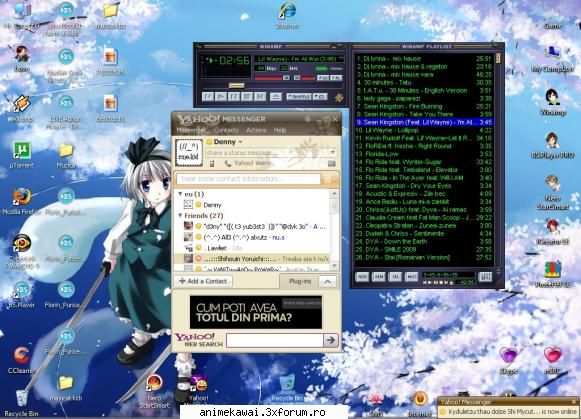Click Winamp's Play button

(x=221, y=97)
